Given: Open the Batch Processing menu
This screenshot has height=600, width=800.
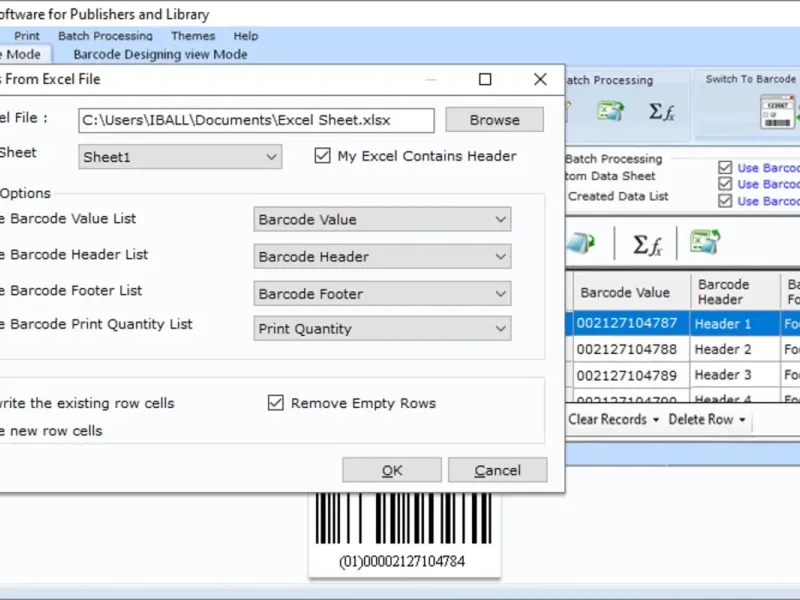Looking at the screenshot, I should coord(105,36).
